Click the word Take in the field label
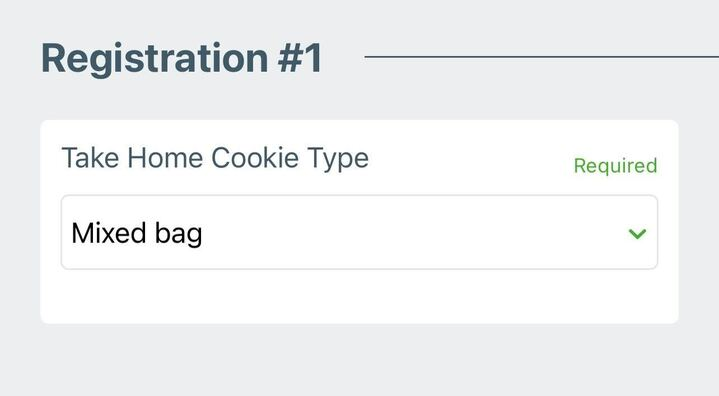 tap(90, 158)
